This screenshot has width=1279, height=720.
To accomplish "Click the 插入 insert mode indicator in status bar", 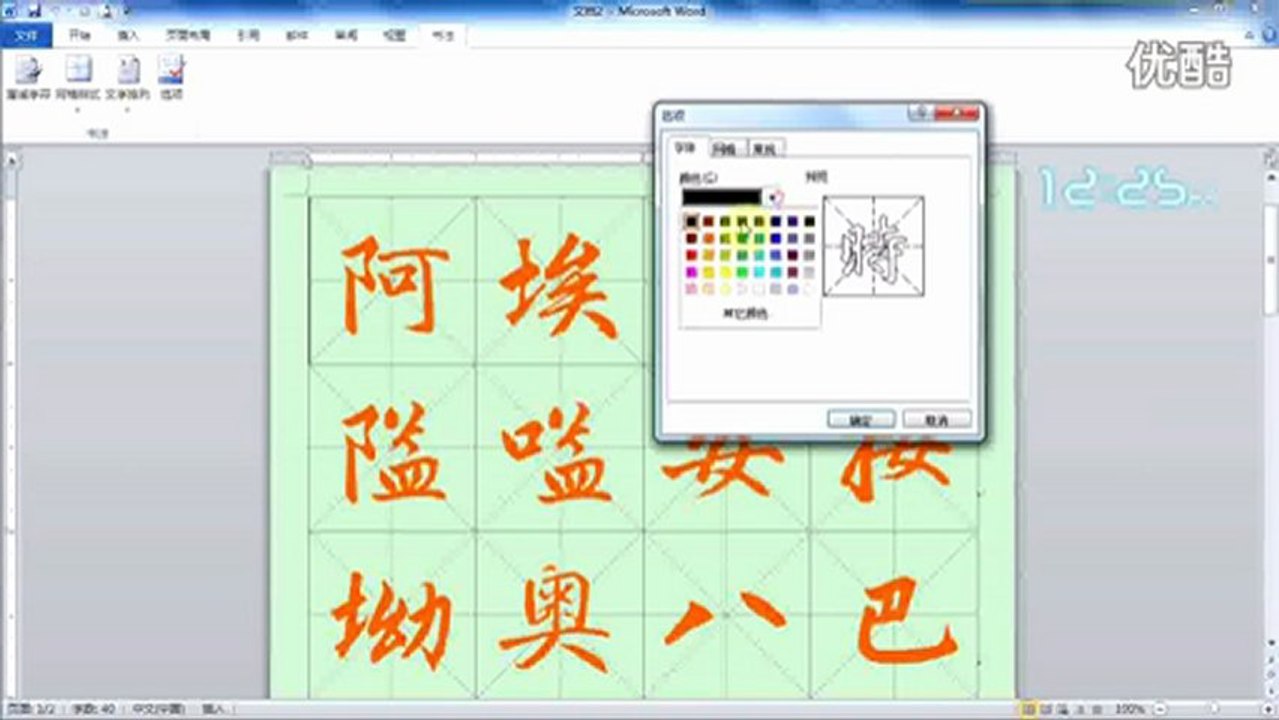I will point(213,708).
